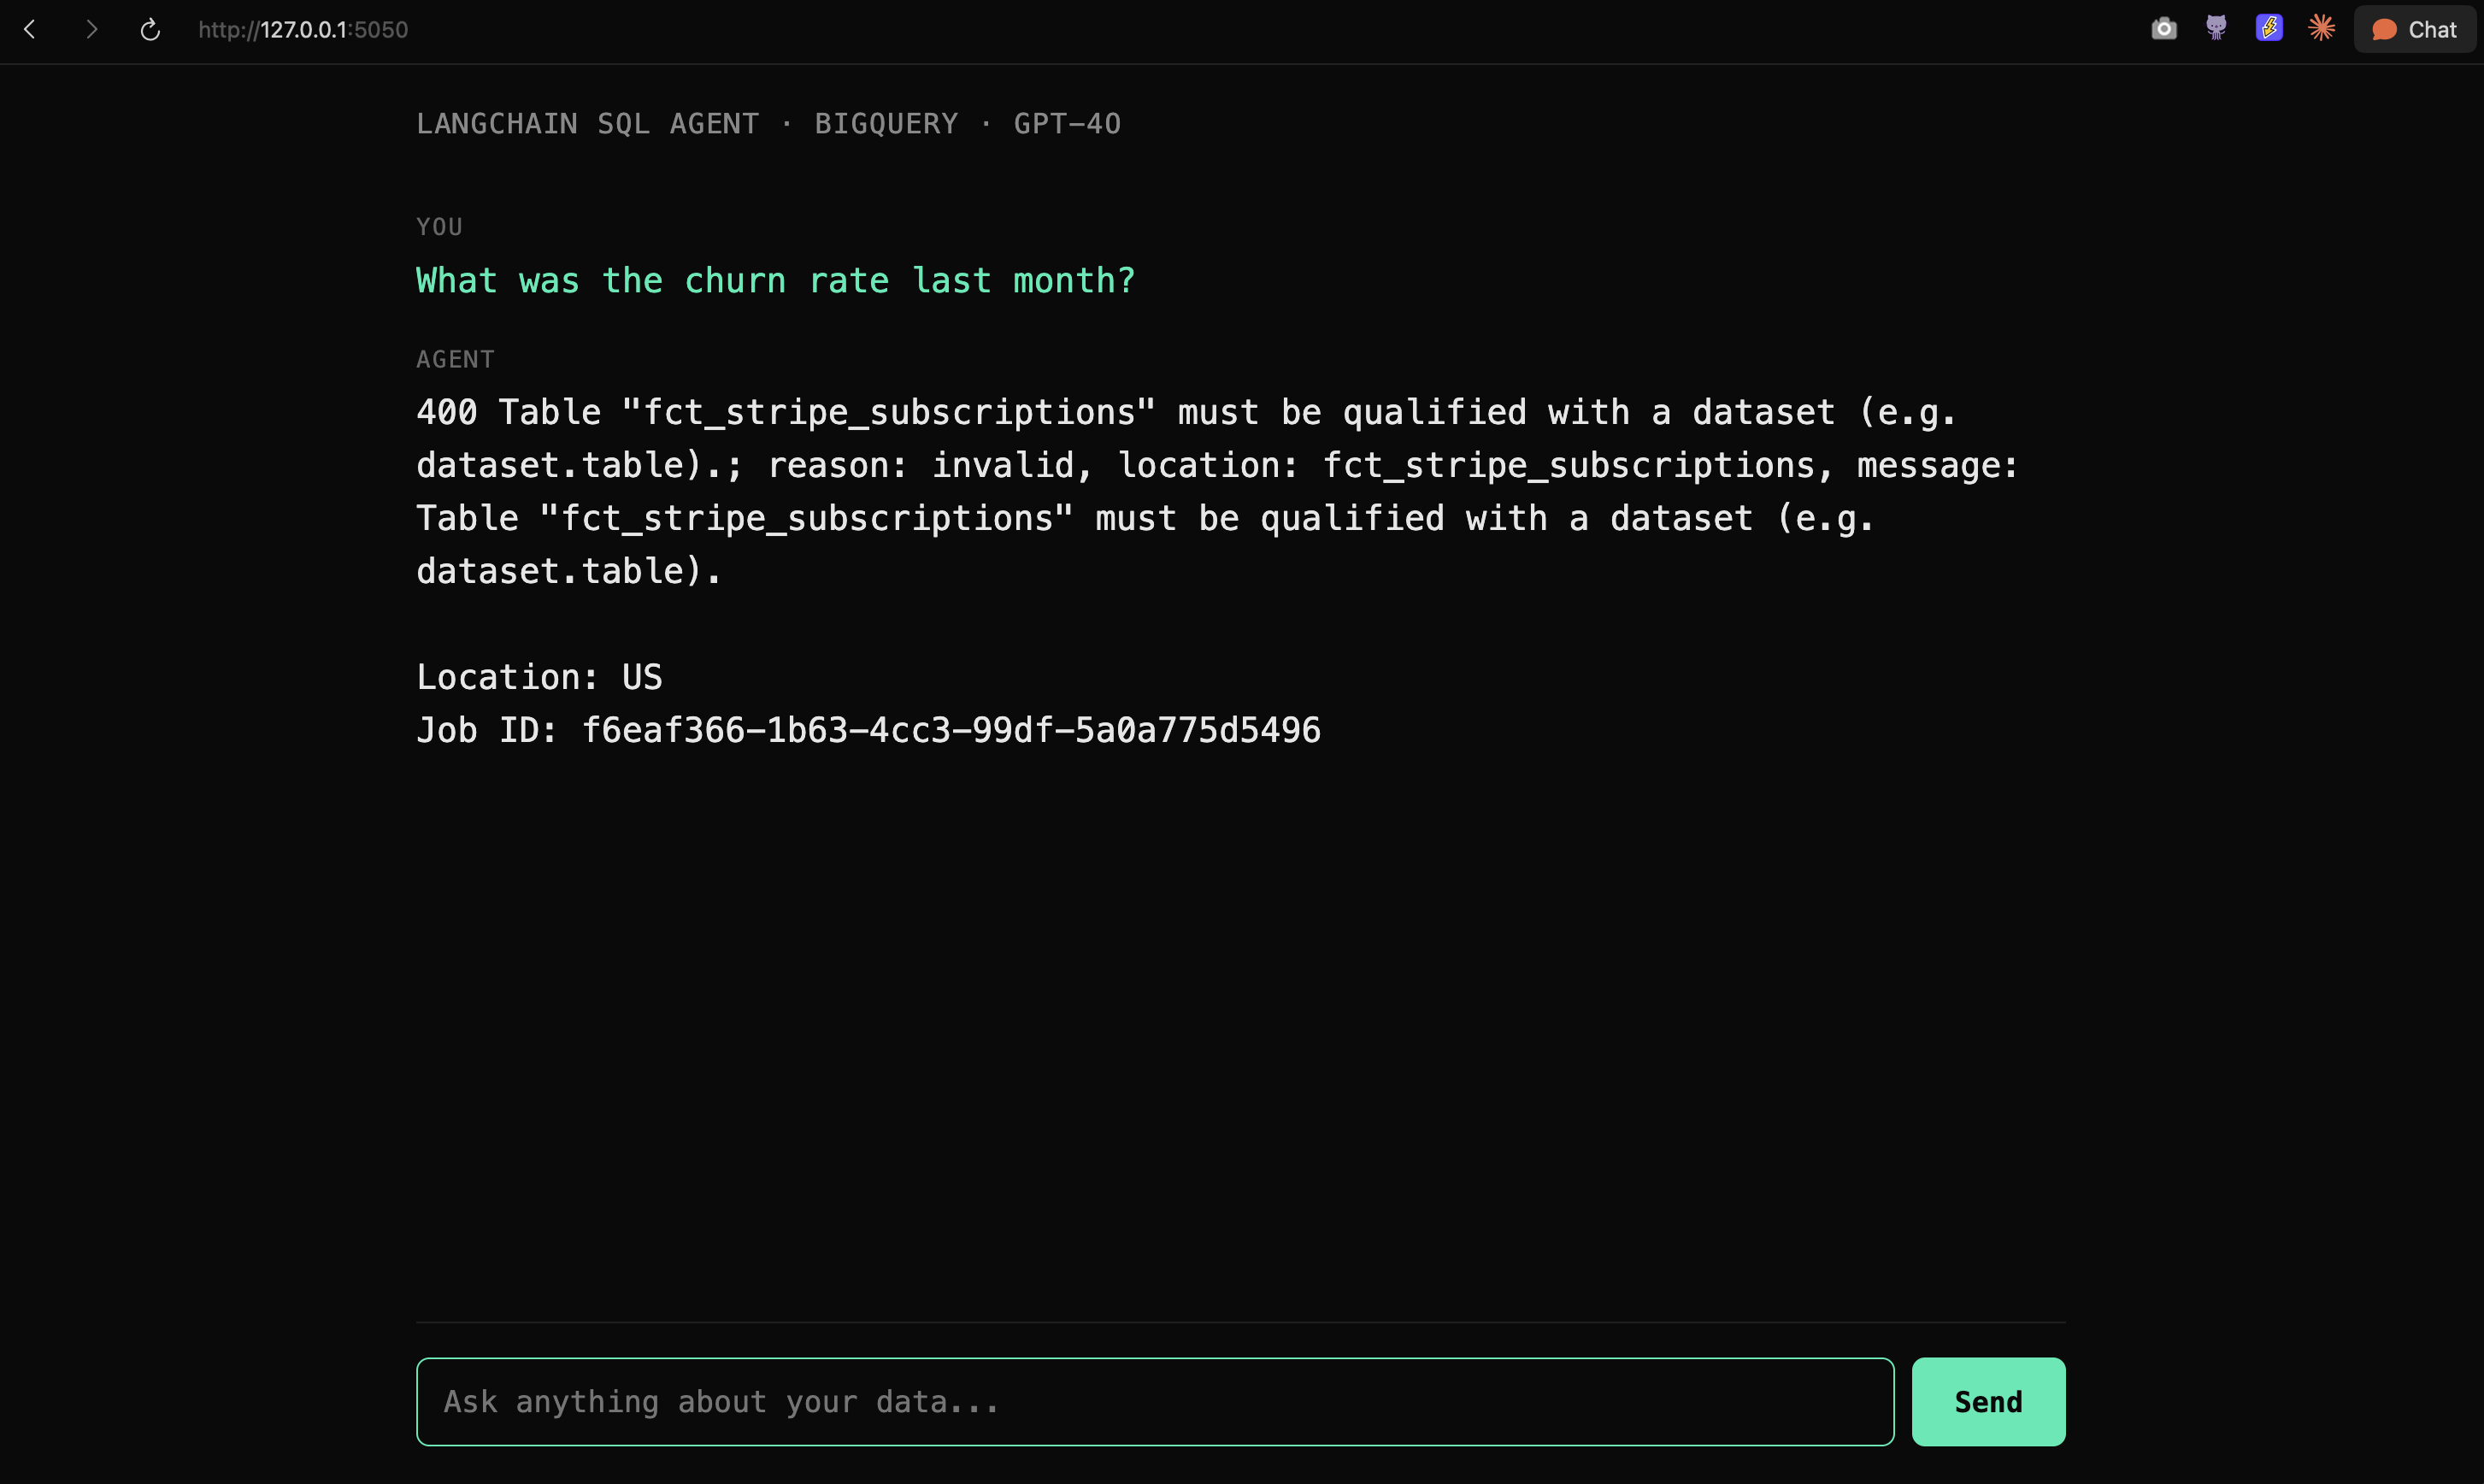Open the orange starburst extension icon
Screen dimensions: 2484x1484
coord(2322,28)
